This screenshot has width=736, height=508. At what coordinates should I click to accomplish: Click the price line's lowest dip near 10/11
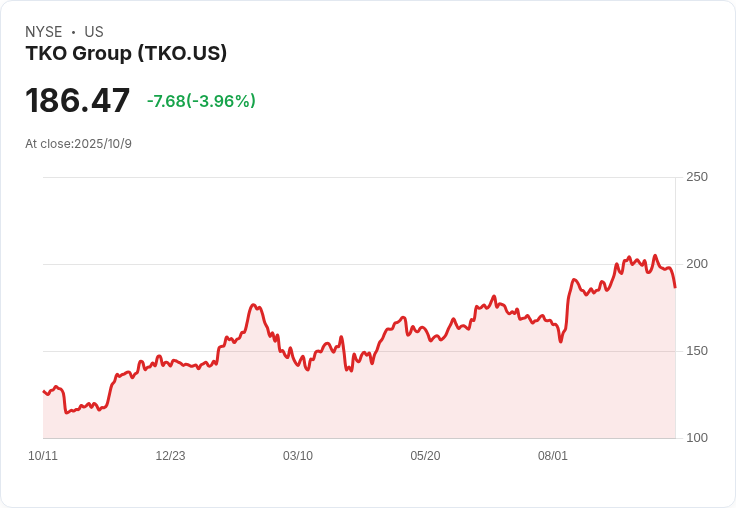tap(66, 412)
